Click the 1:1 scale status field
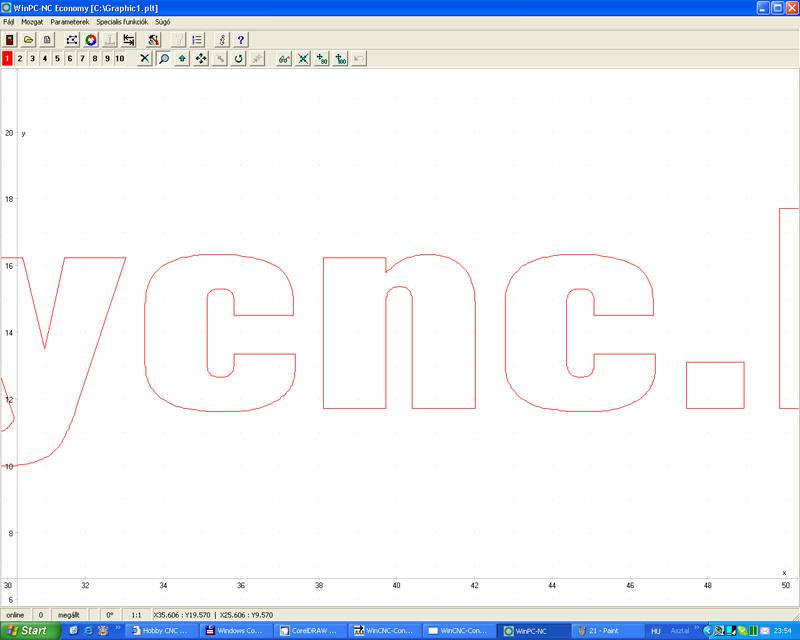Screen dimensions: 800x640 (x=136, y=615)
